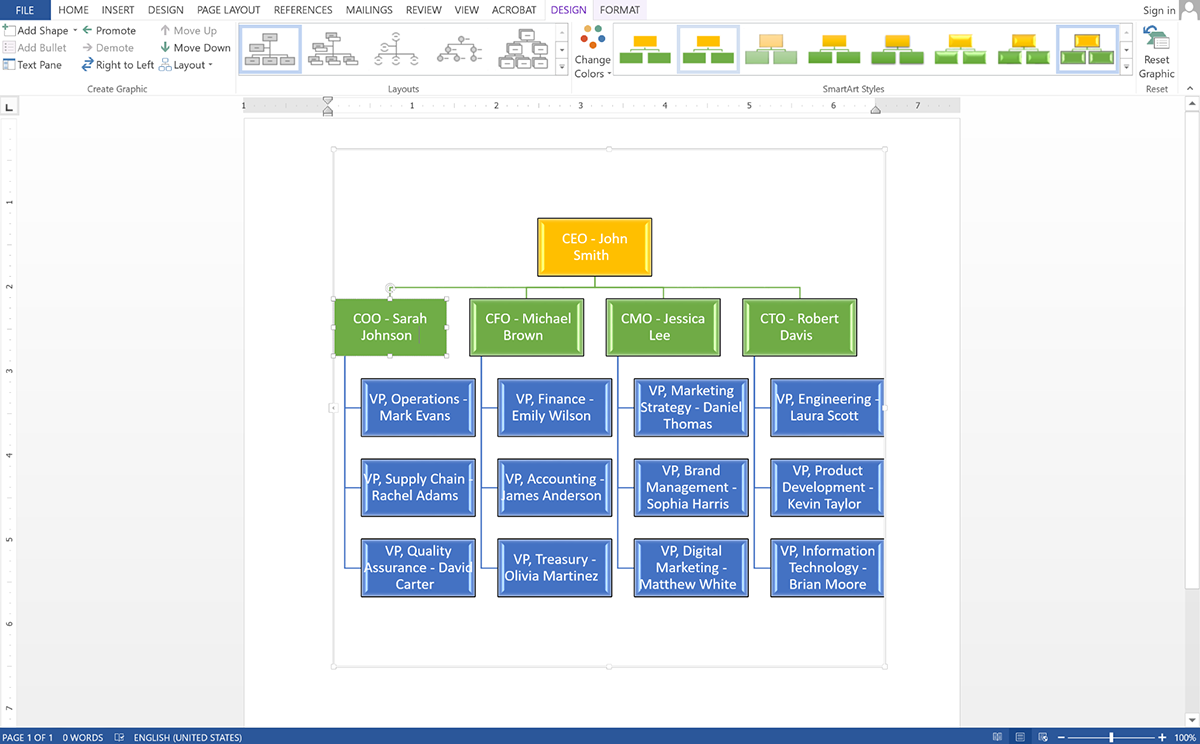Switch to Read Mode view
Screen dimensions: 1200x744
[997, 737]
